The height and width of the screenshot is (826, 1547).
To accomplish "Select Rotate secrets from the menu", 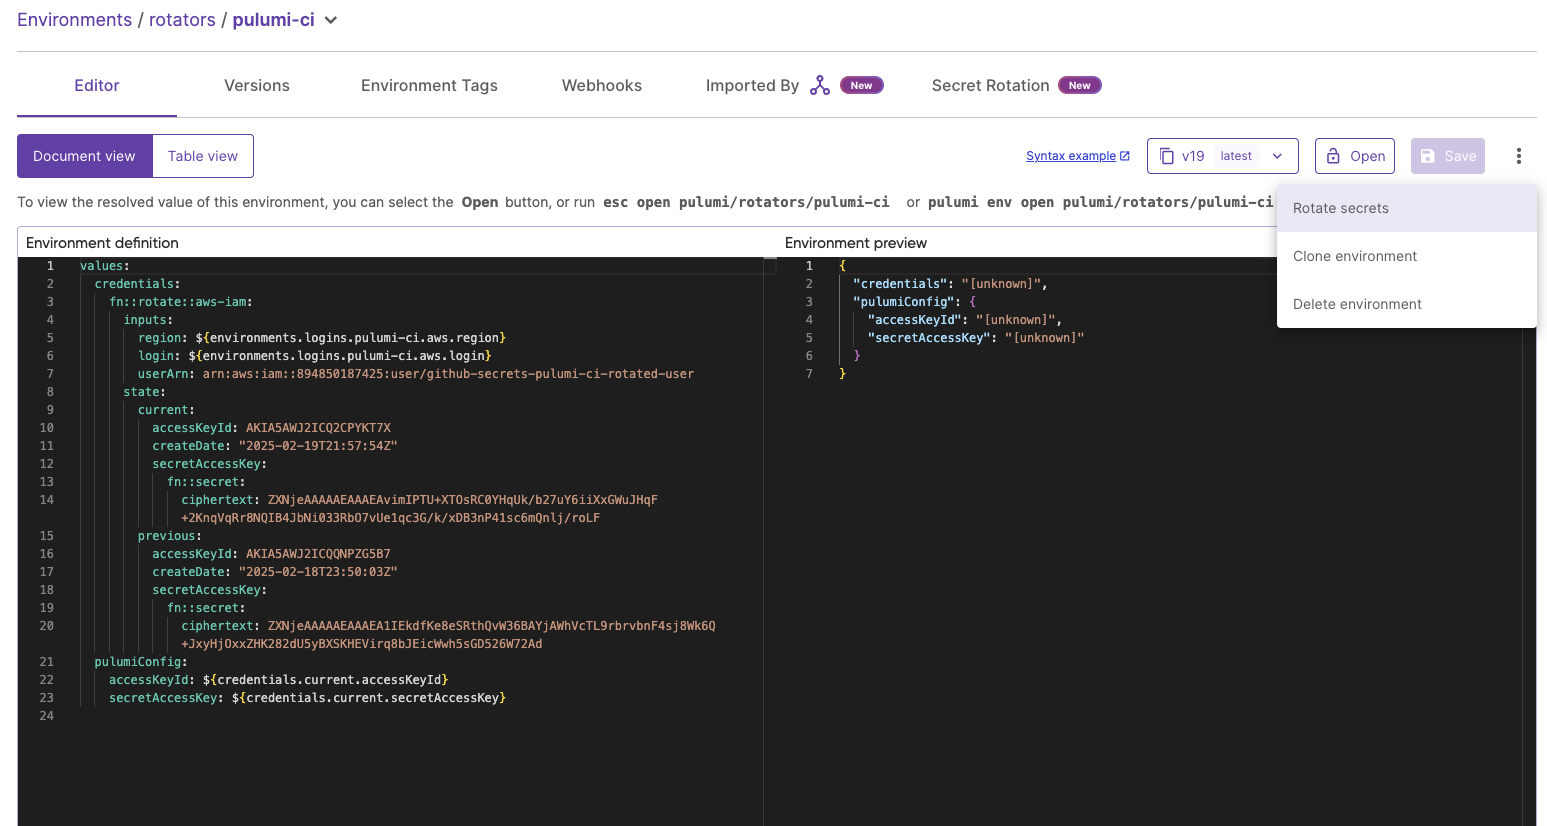I will (1340, 208).
